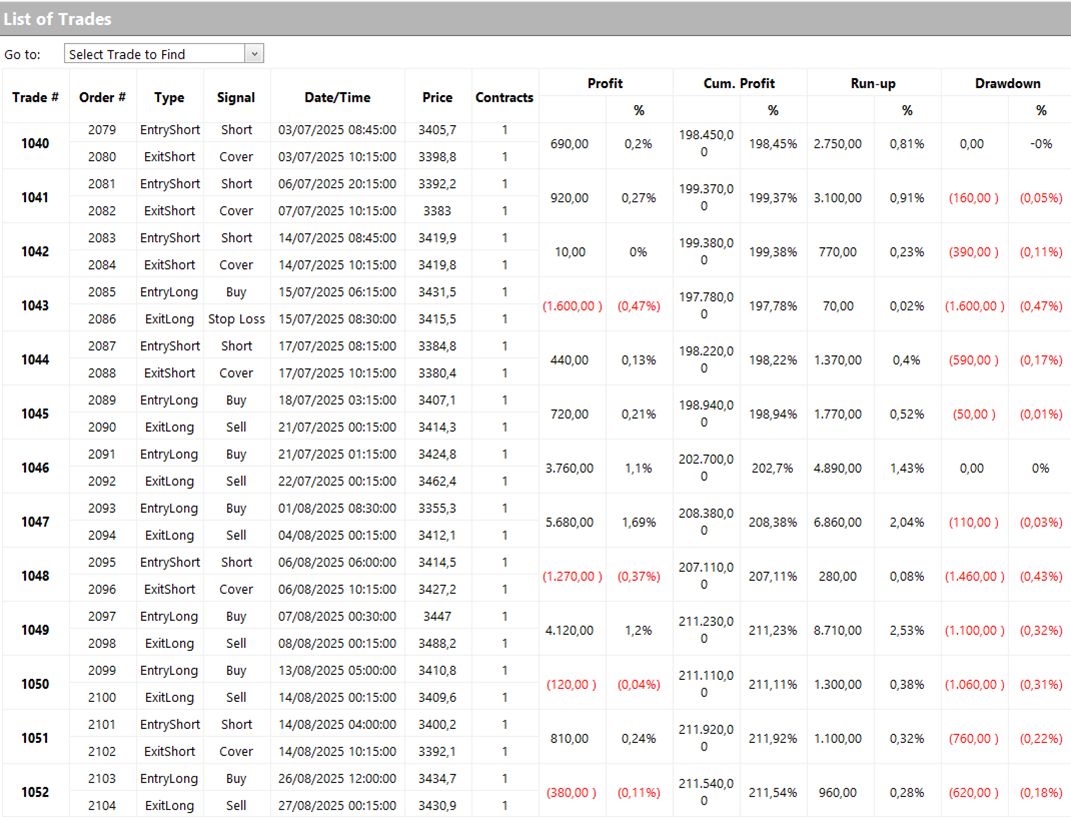Image resolution: width=1071 pixels, height=817 pixels.
Task: Click the Order # column header
Action: point(102,97)
